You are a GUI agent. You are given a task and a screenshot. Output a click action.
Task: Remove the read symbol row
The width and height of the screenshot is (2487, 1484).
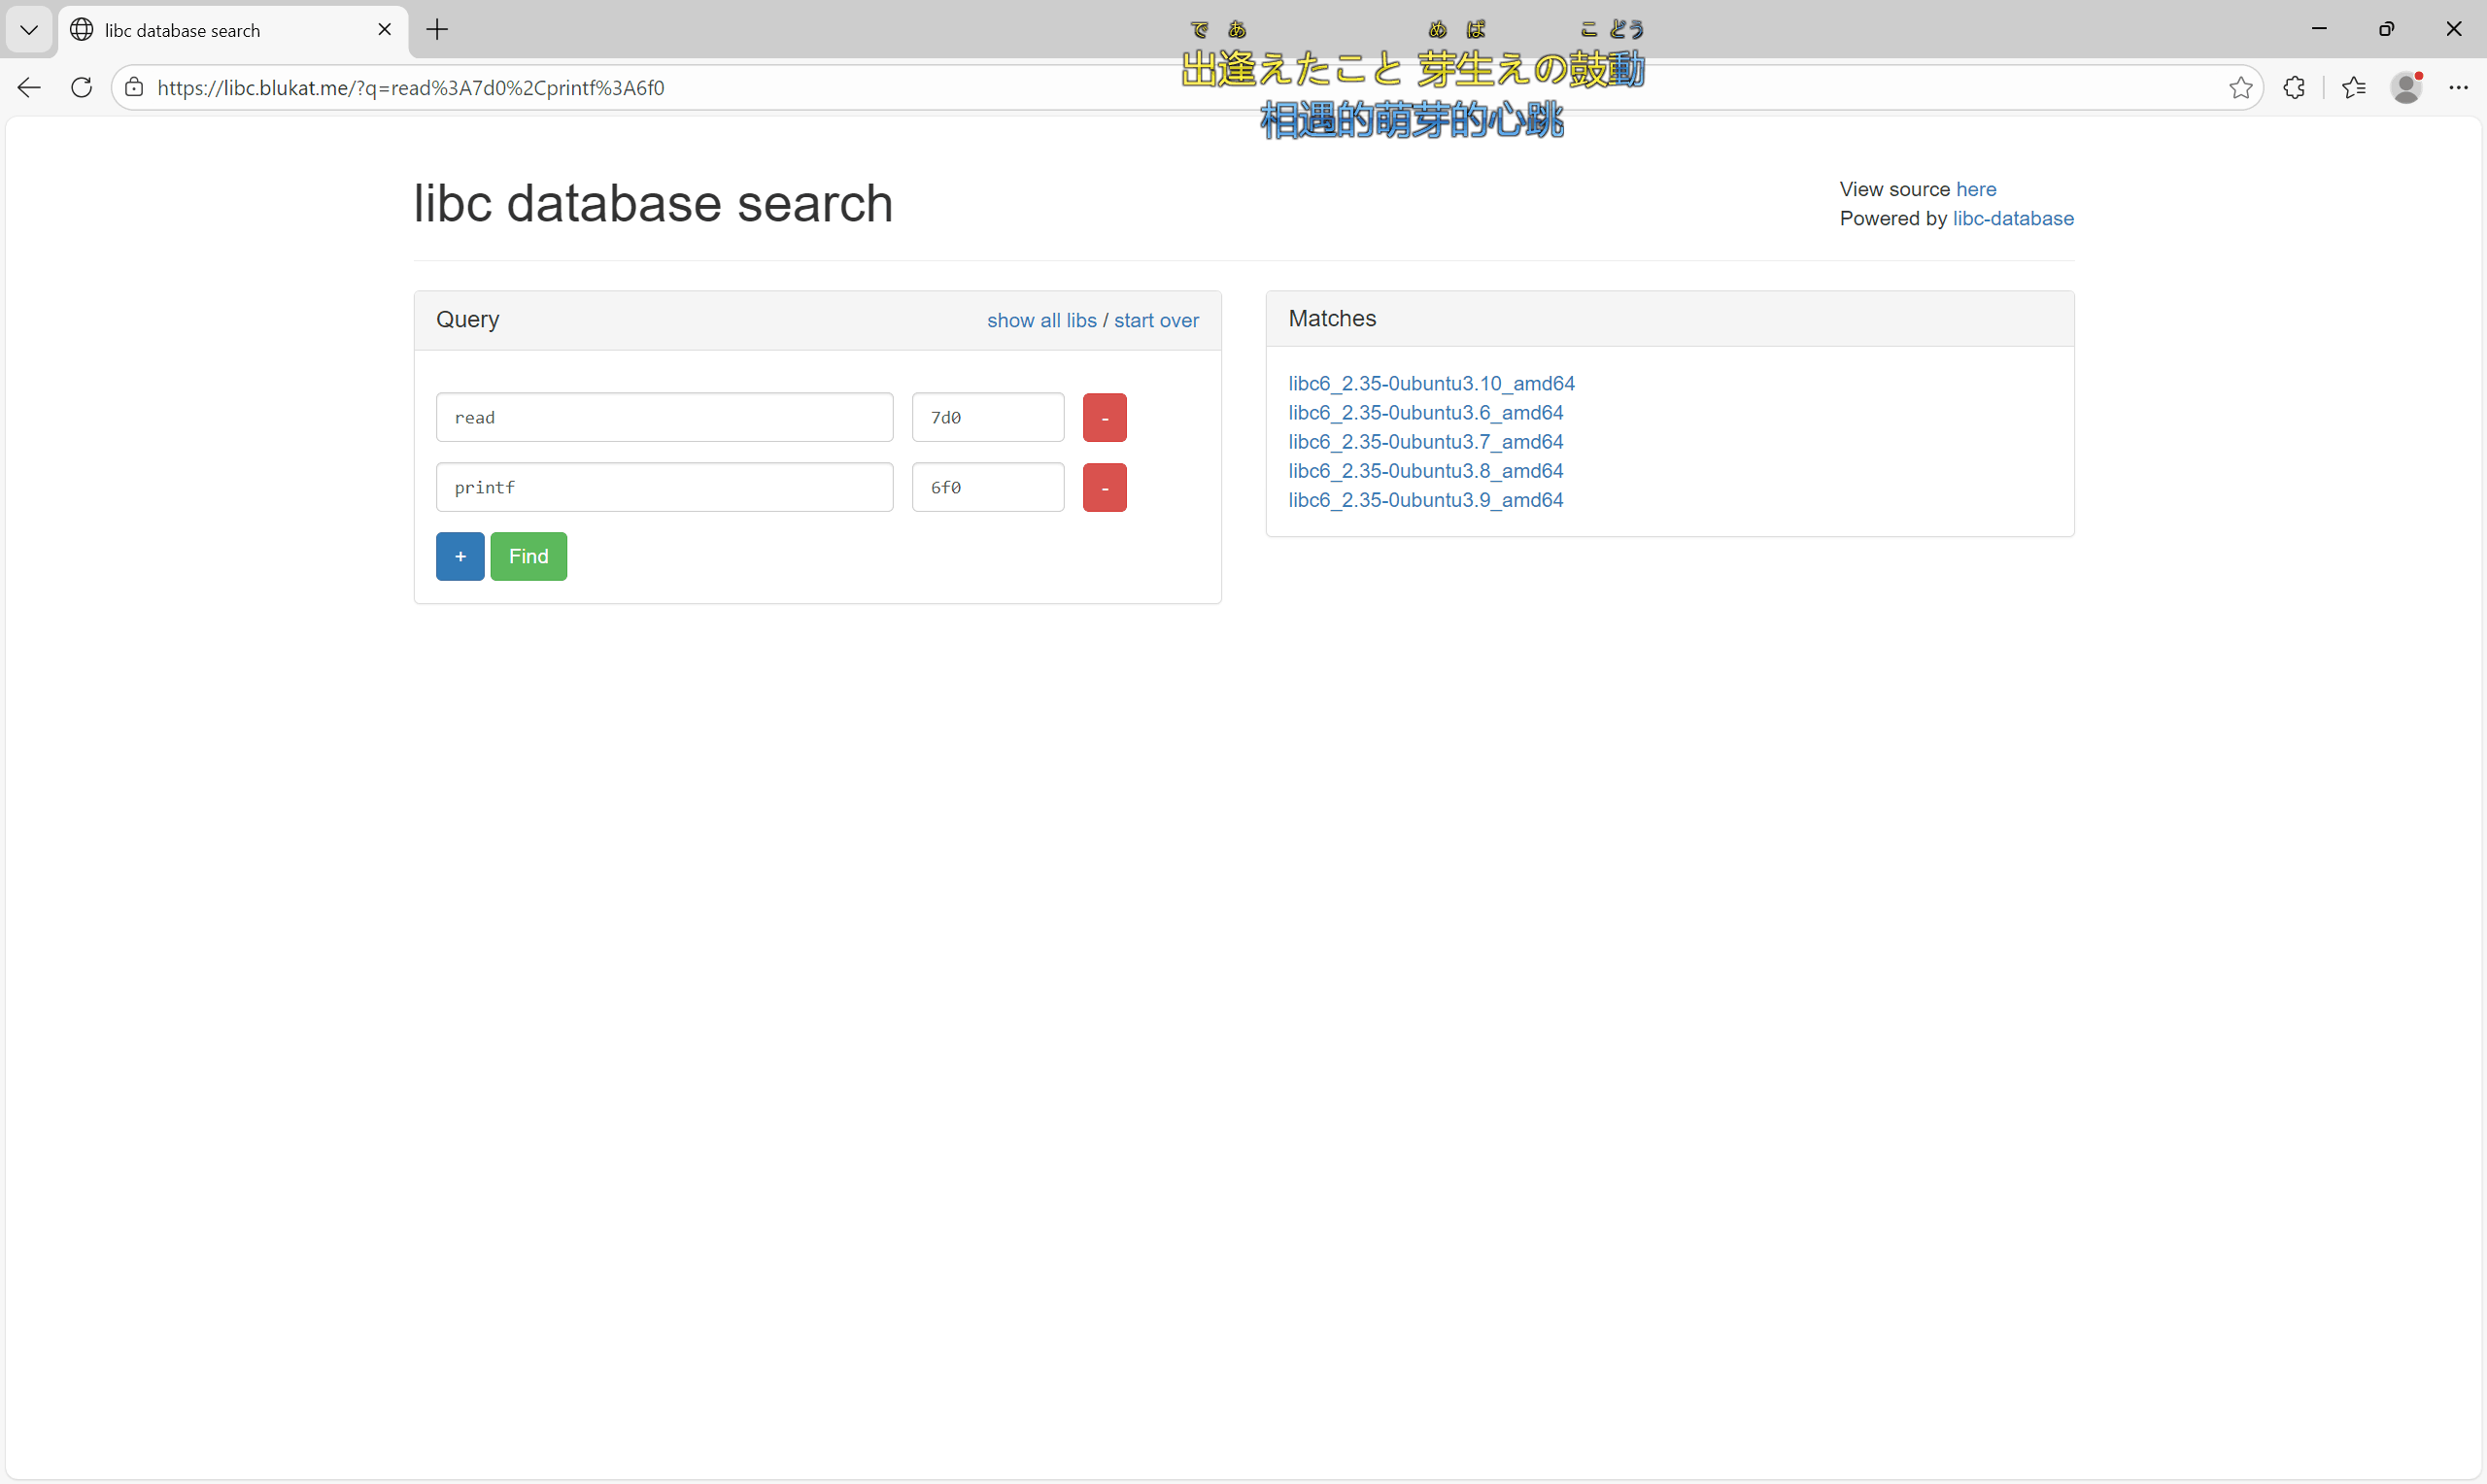[1104, 418]
